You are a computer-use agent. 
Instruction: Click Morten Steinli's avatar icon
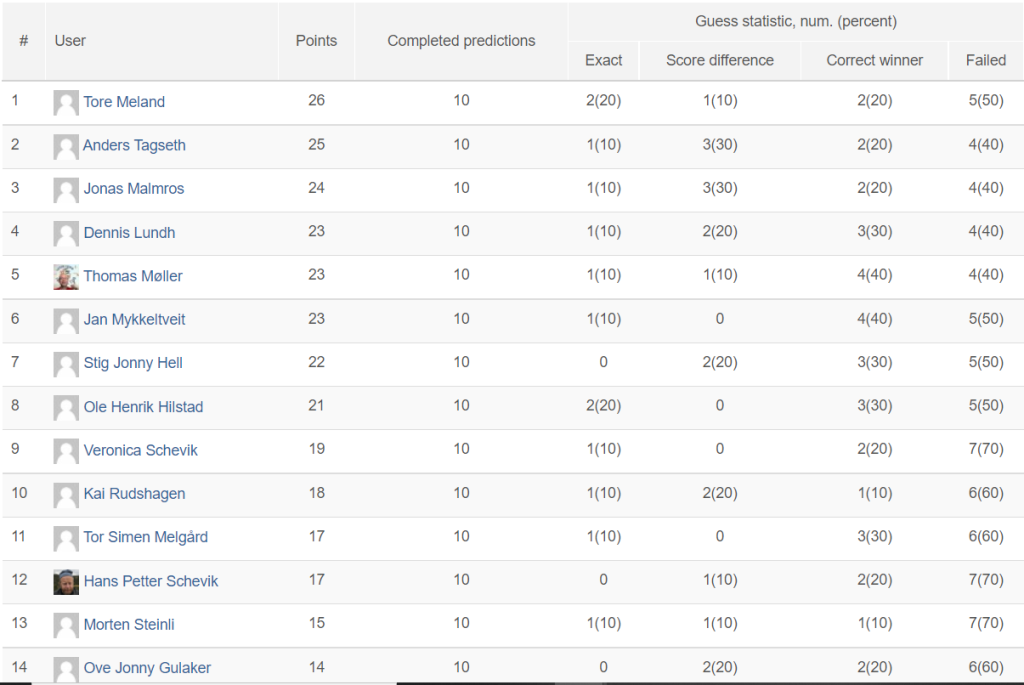coord(66,625)
